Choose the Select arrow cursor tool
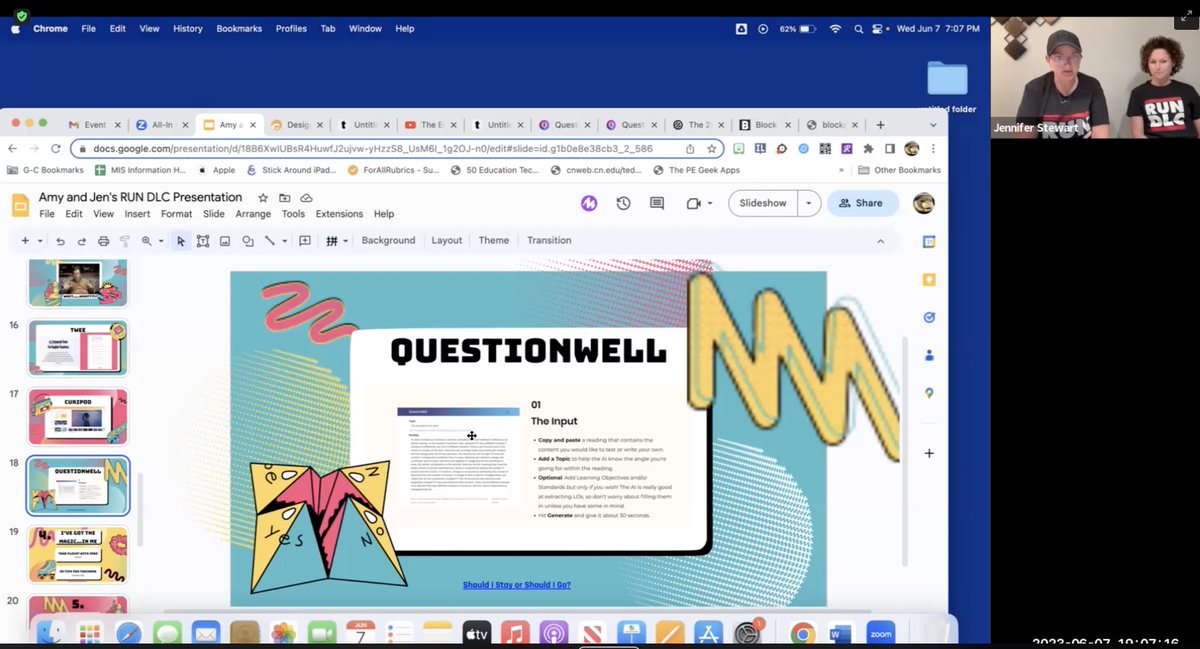Screen dimensions: 1200x649 [181, 241]
